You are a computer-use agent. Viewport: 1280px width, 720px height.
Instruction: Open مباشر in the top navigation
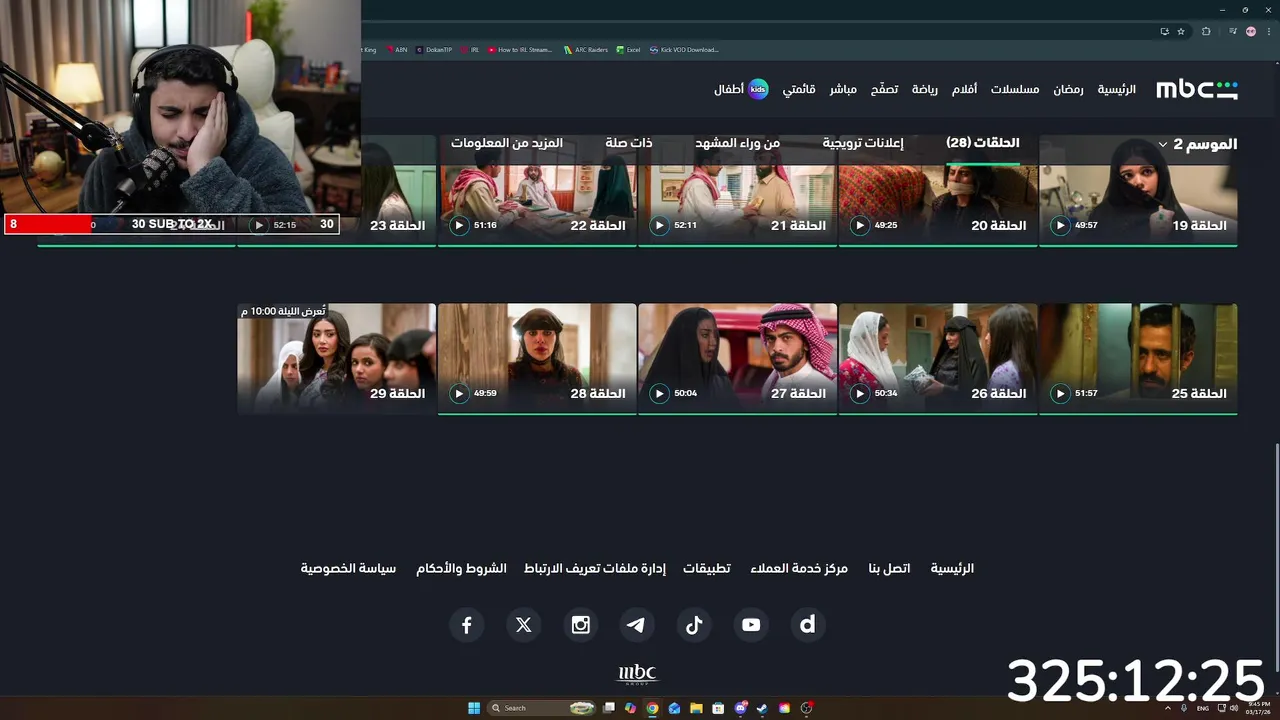coord(843,90)
